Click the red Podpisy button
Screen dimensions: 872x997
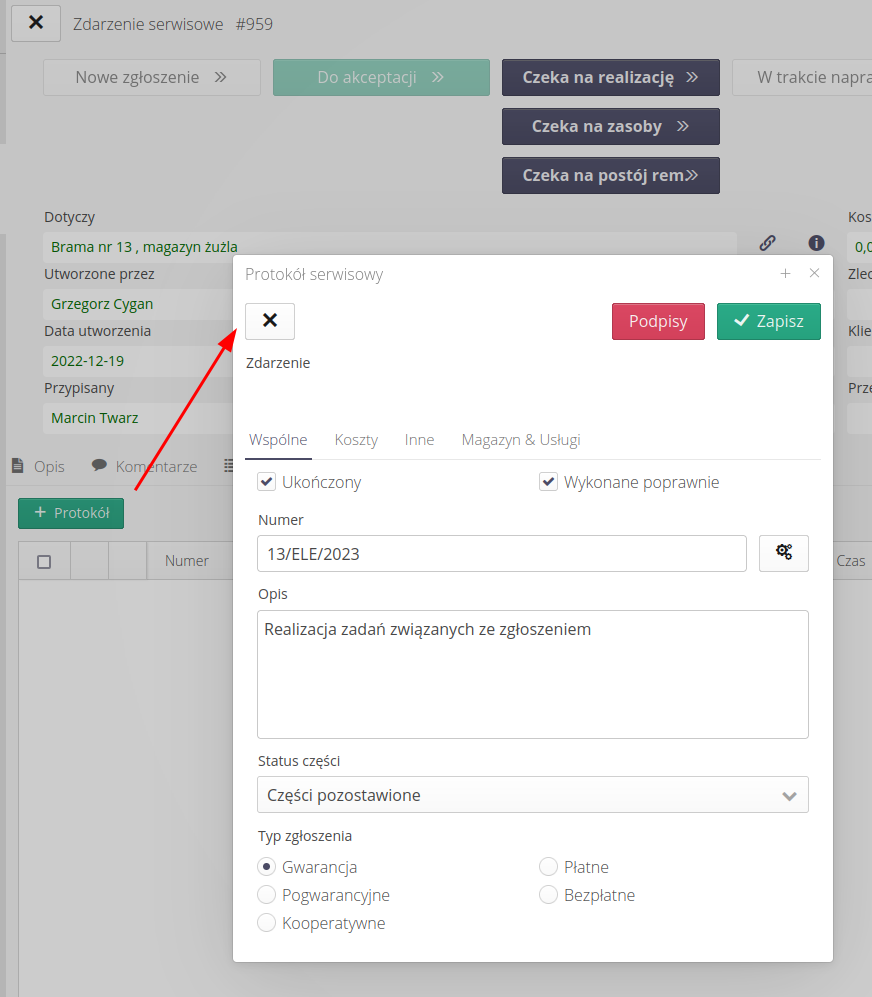pos(658,321)
